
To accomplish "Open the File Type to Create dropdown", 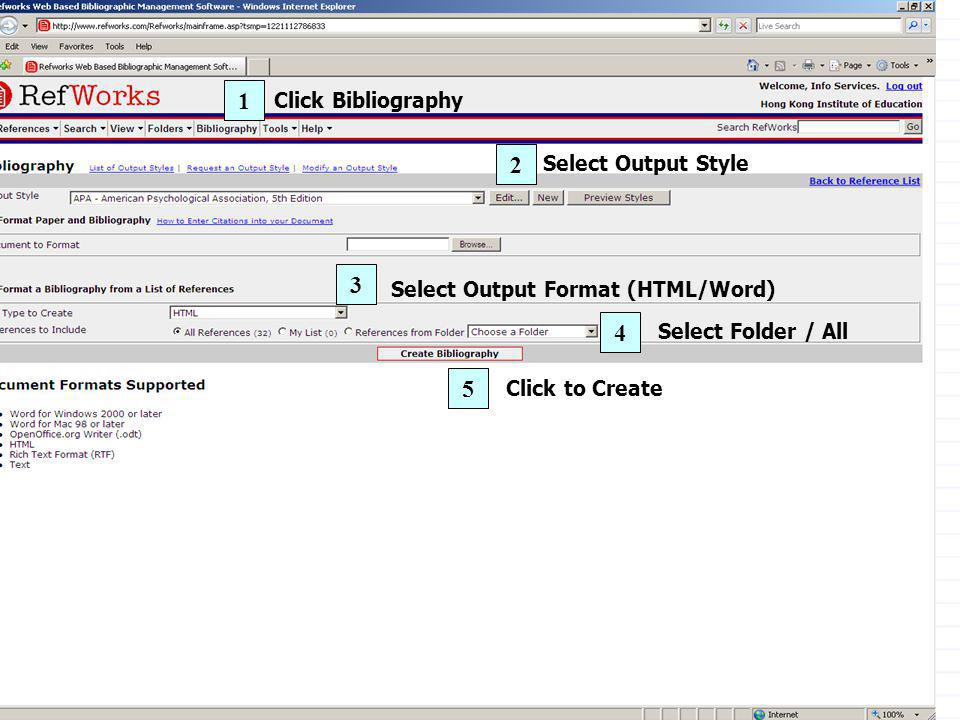I will point(341,313).
